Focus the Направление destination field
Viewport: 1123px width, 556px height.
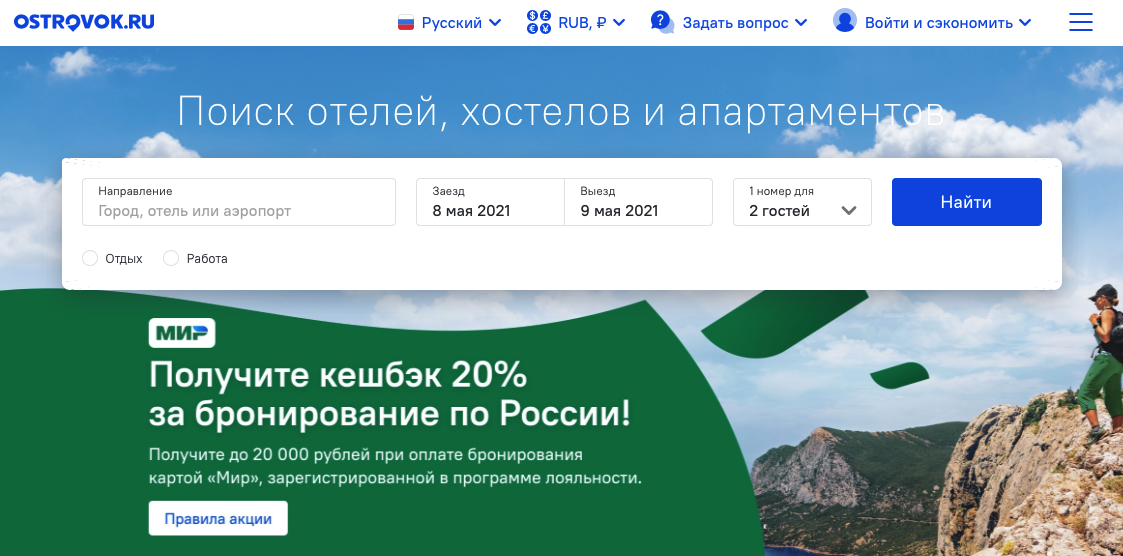tap(238, 202)
